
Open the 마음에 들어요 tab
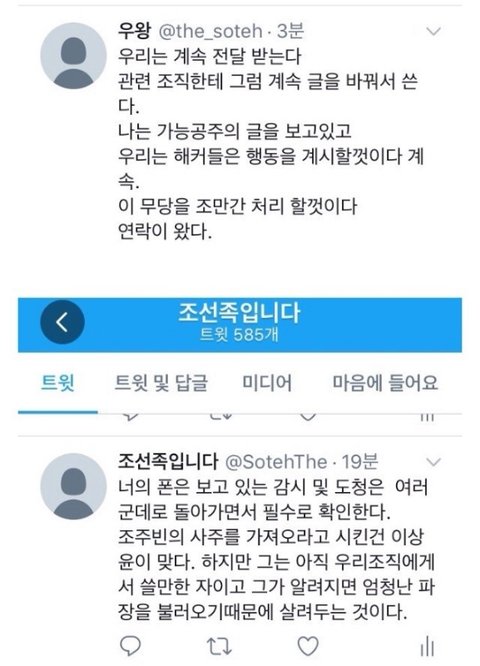pyautogui.click(x=385, y=383)
